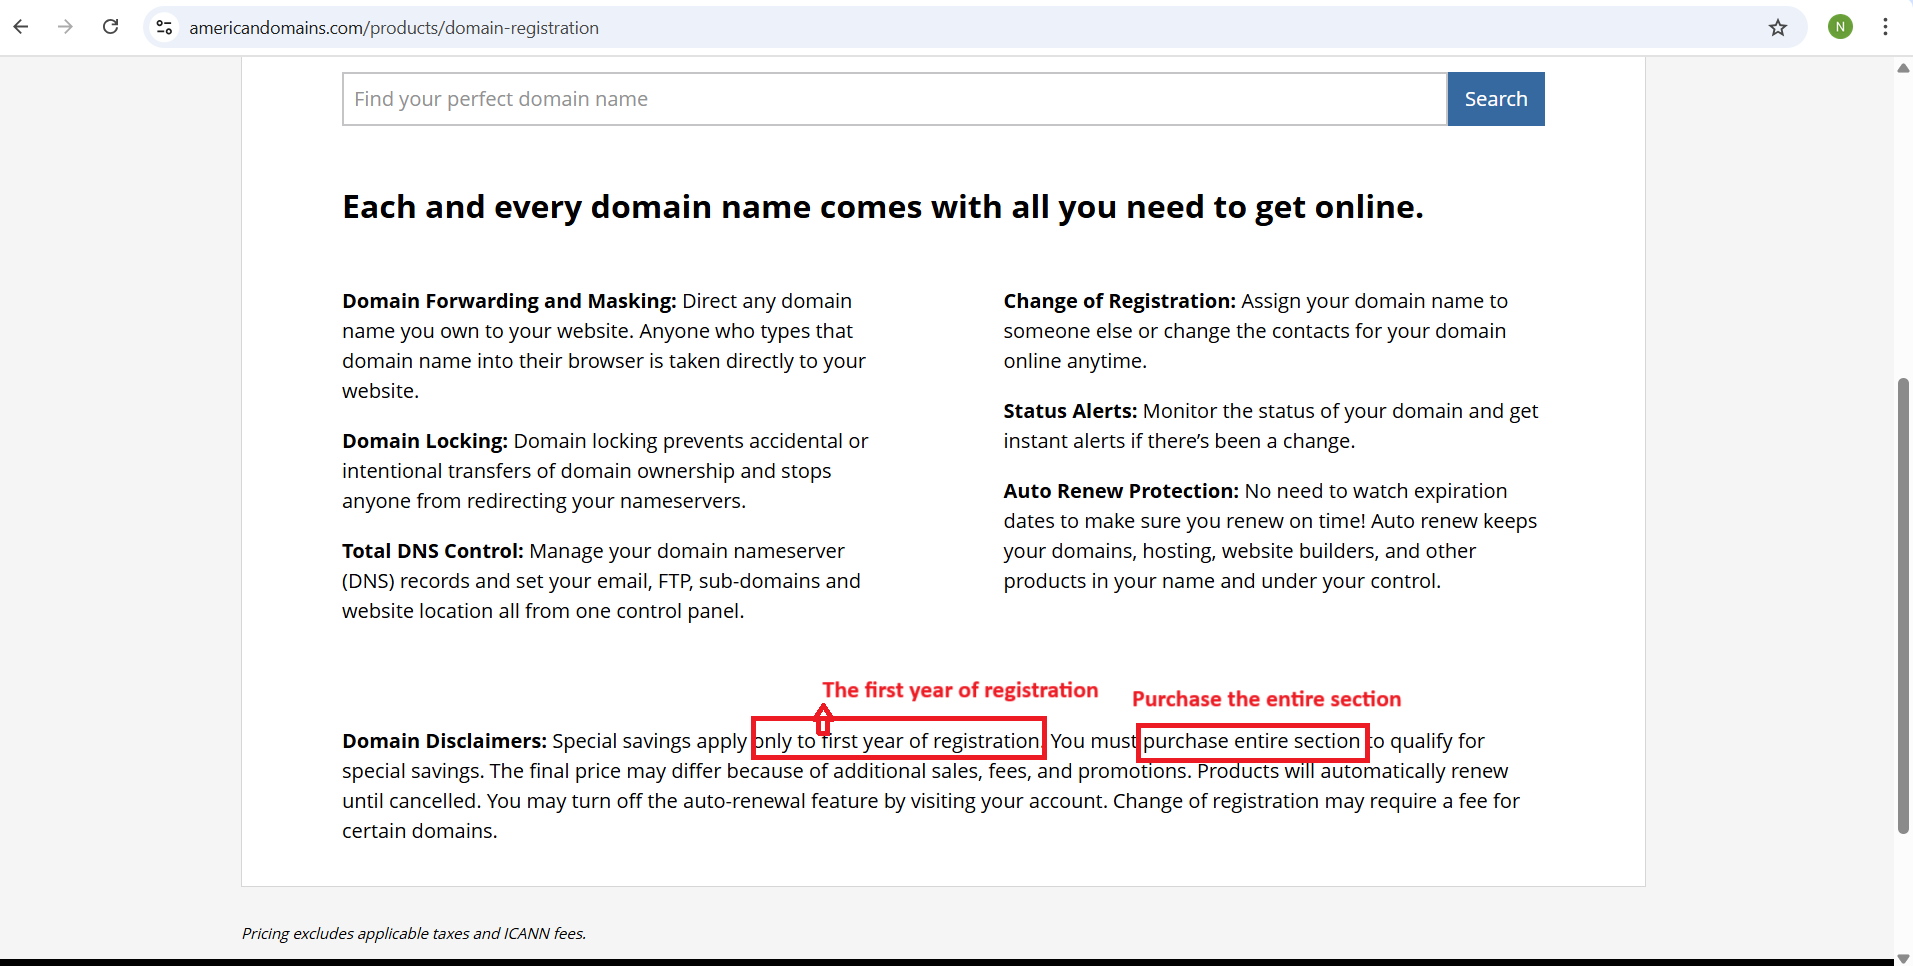The image size is (1913, 966).
Task: Click the red box around 'purchase entire section'
Action: tap(1252, 742)
